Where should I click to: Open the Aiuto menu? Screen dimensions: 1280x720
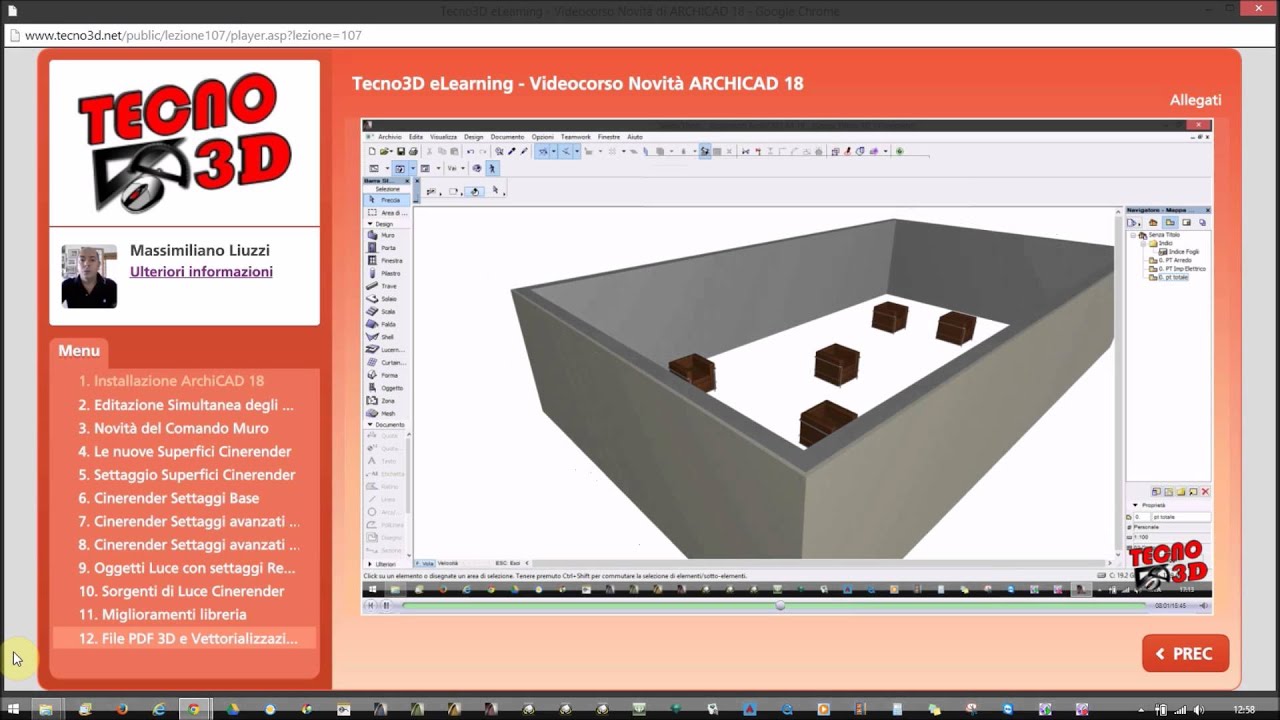pos(634,137)
